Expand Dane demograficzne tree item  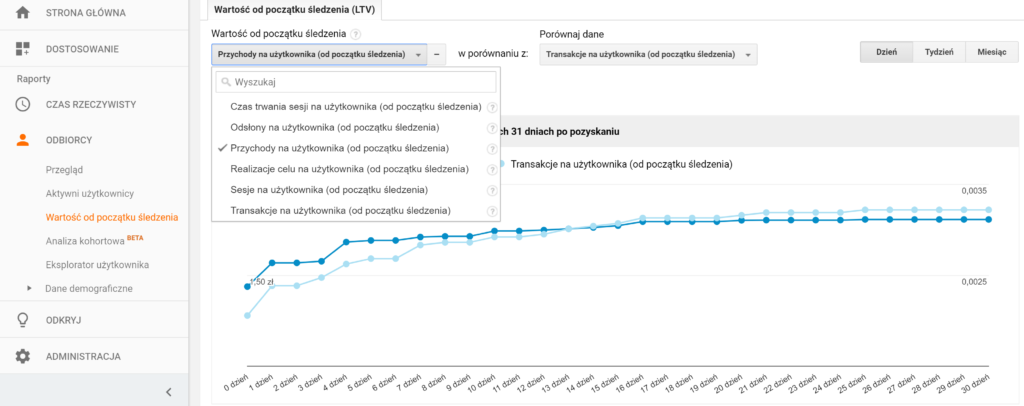[x=29, y=288]
